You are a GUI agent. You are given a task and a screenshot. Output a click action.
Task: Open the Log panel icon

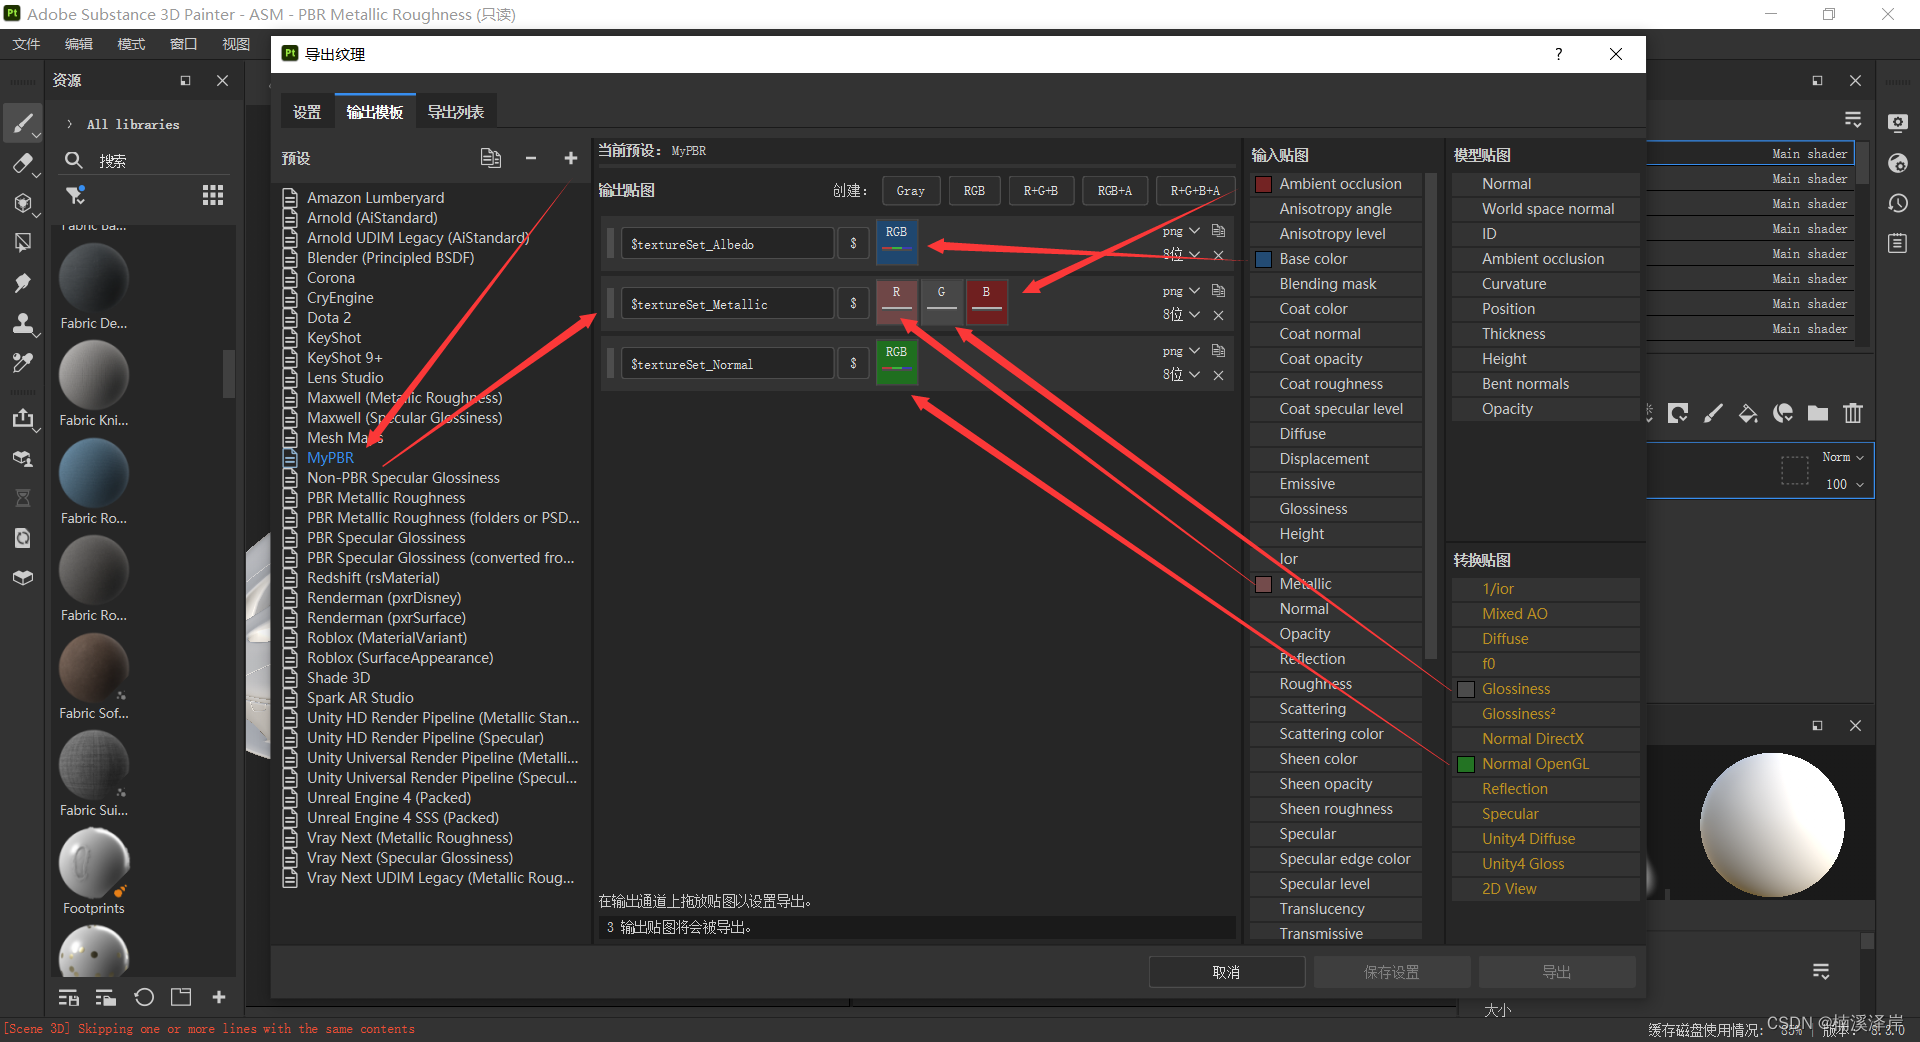point(1897,243)
